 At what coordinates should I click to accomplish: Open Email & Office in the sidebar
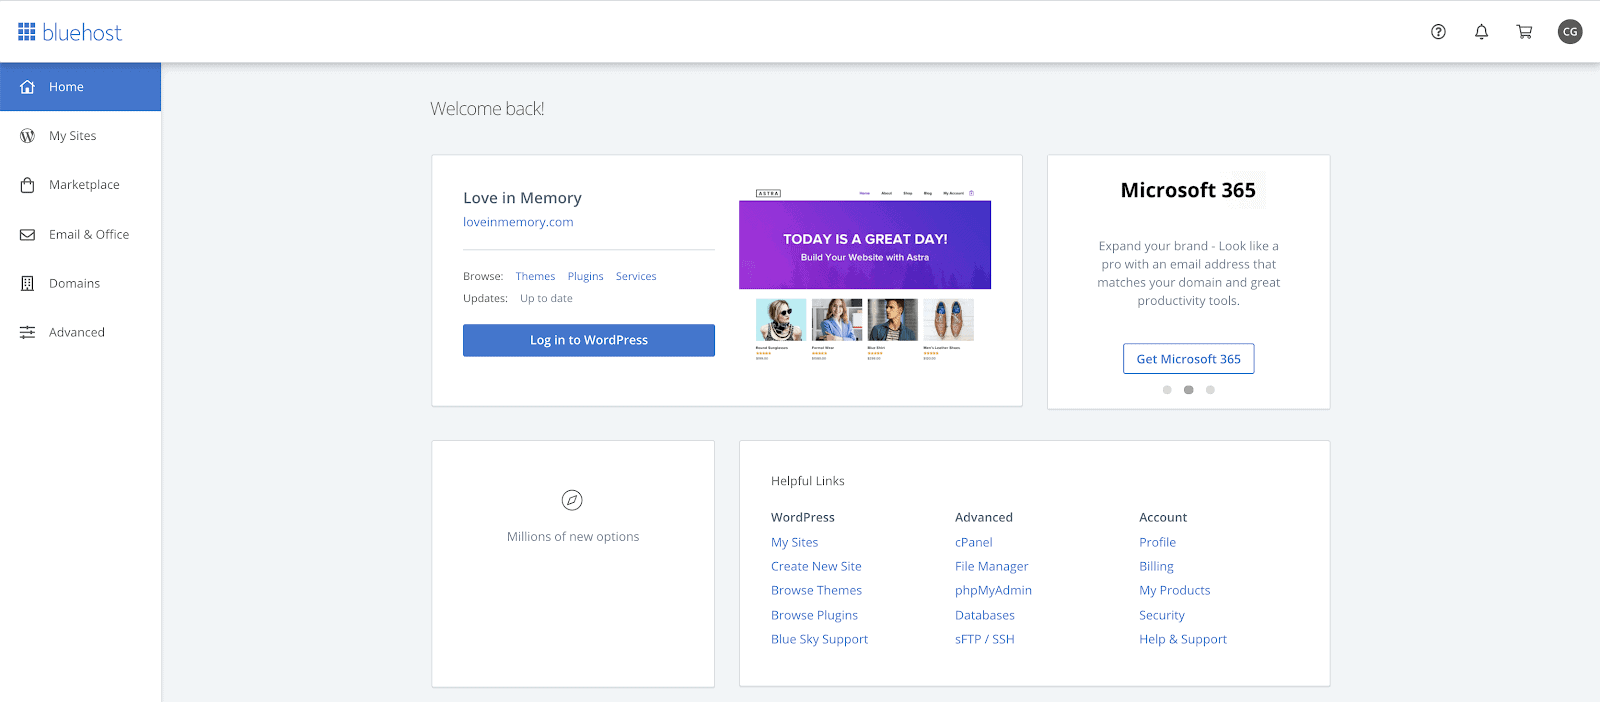click(x=80, y=235)
